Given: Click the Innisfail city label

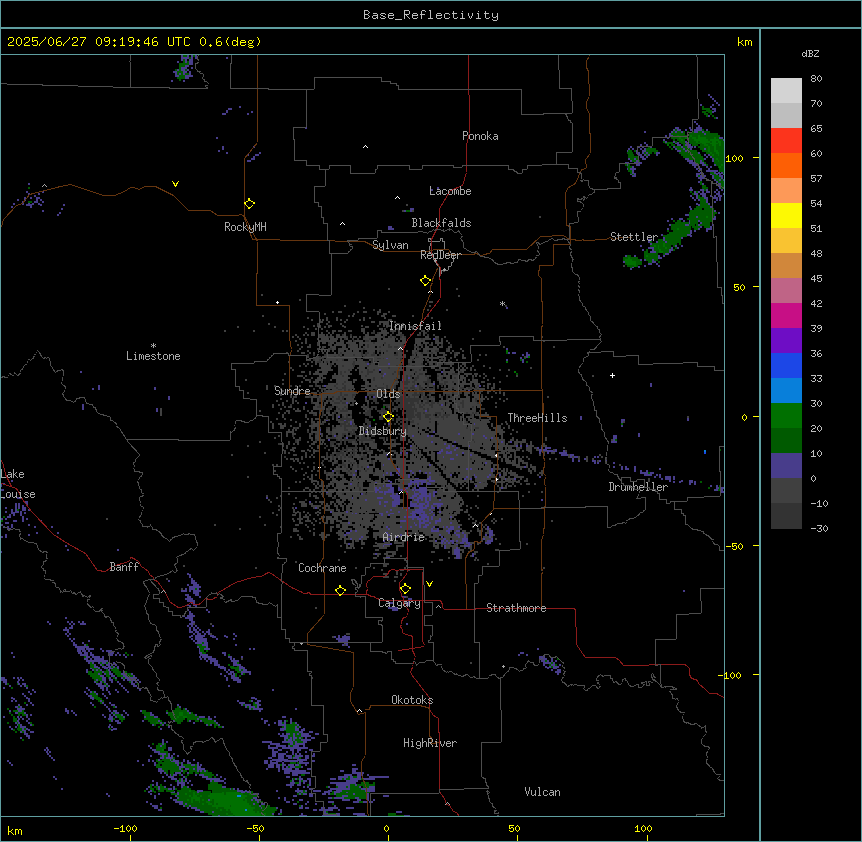Looking at the screenshot, I should (415, 326).
